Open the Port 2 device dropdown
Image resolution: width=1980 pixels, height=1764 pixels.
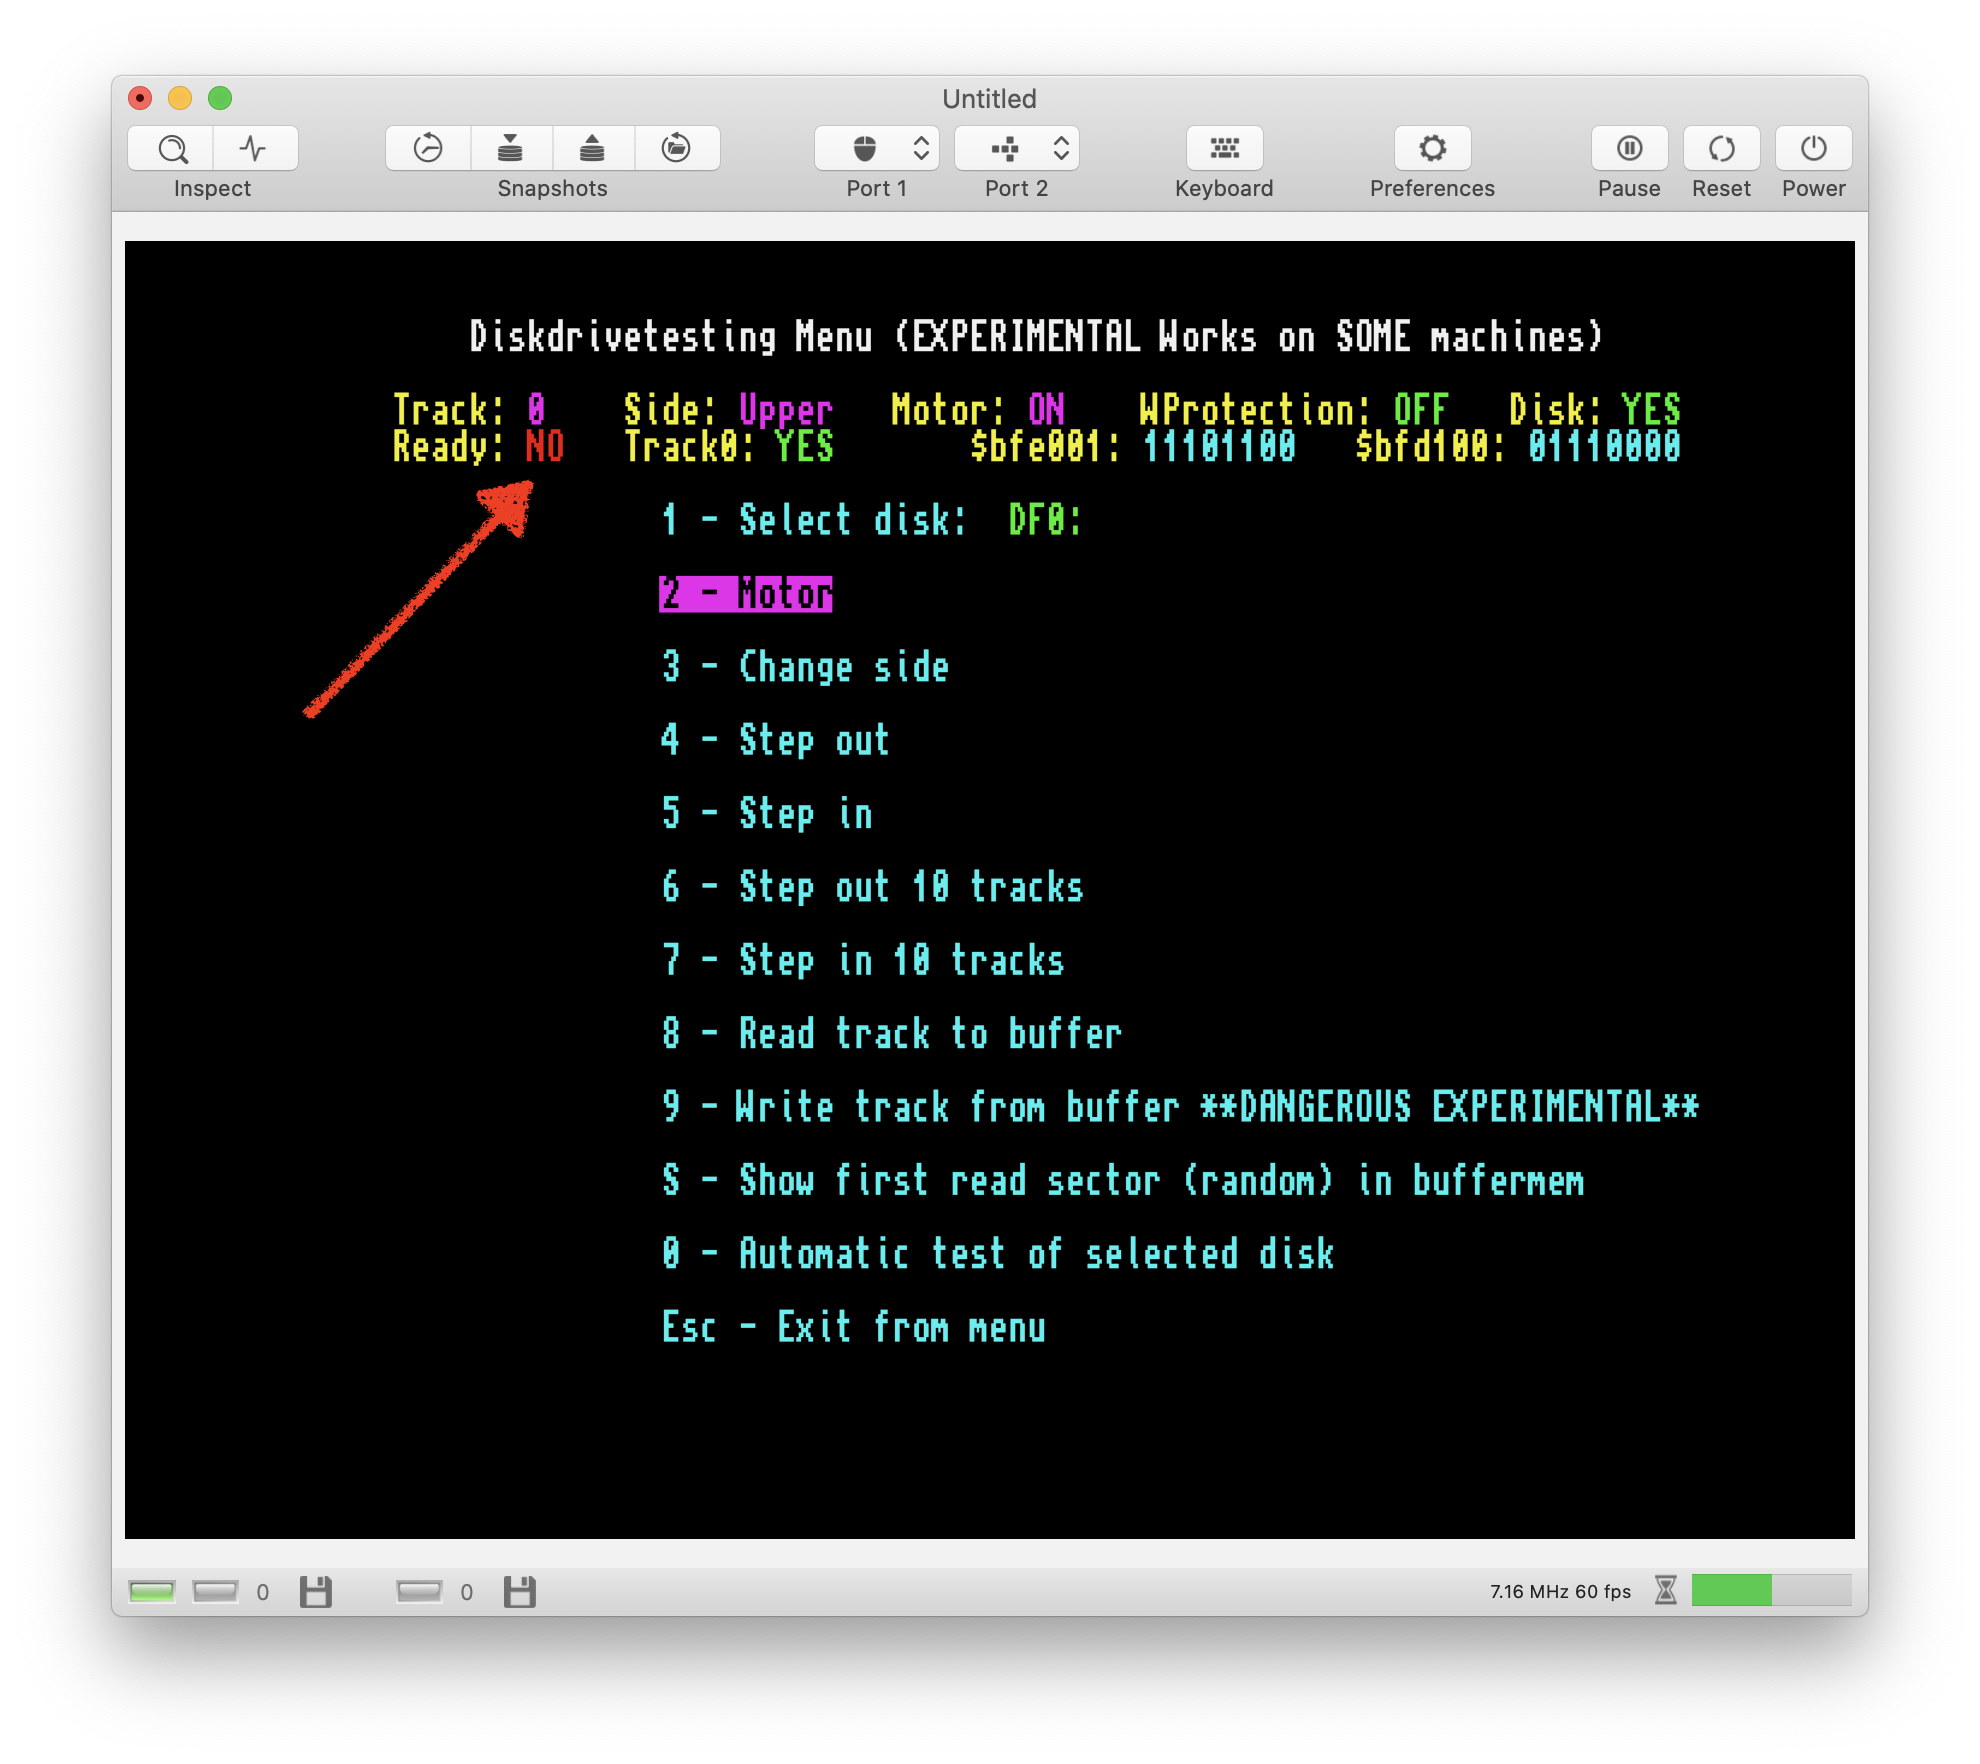(x=1017, y=149)
